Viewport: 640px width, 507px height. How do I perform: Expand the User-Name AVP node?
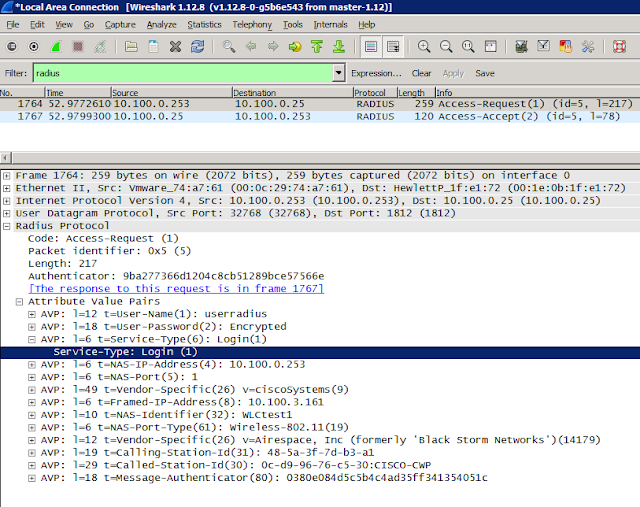(x=32, y=315)
